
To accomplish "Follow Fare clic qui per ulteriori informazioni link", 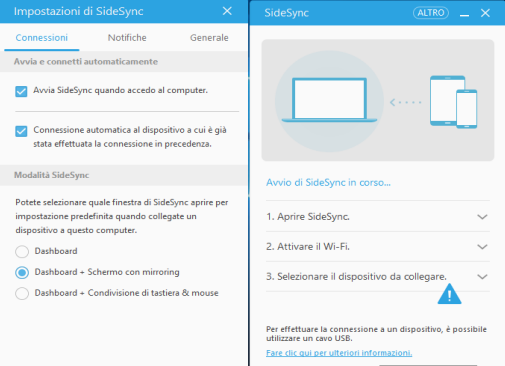I will (339, 353).
